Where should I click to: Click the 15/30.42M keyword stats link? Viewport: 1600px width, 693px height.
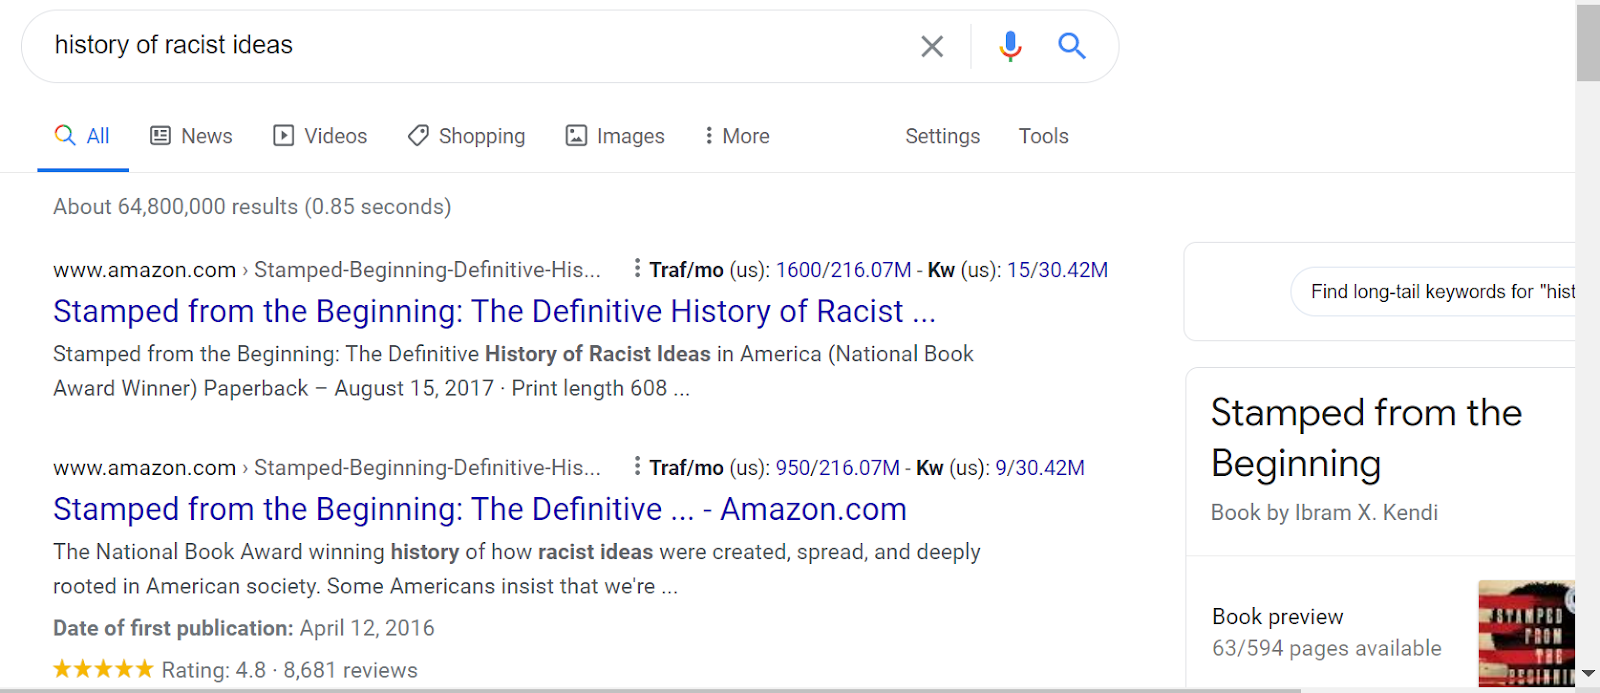[1057, 270]
